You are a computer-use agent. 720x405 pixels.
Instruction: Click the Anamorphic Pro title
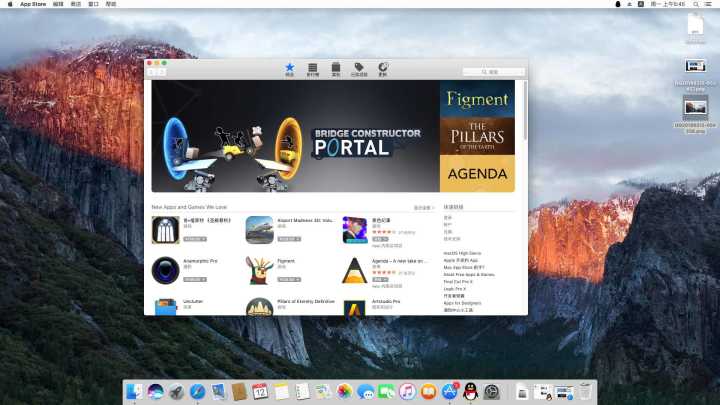point(200,261)
